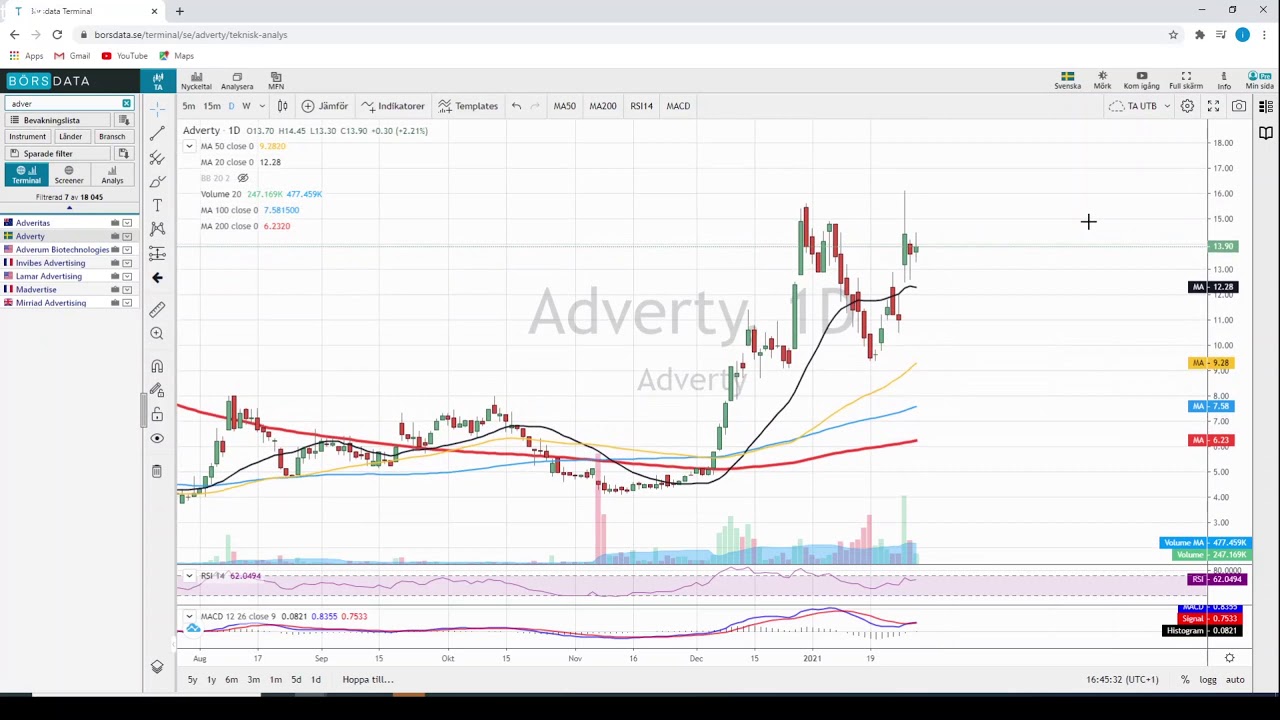Undo the last chart action

[516, 106]
